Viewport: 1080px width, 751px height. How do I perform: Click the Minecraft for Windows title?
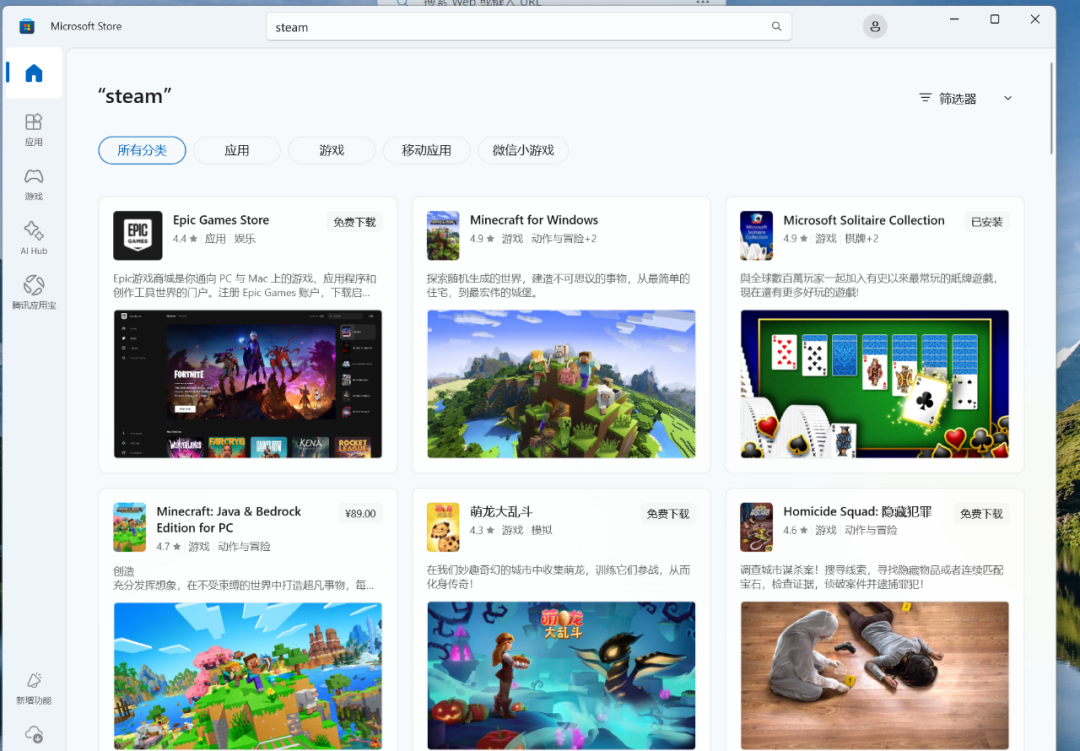coord(534,220)
